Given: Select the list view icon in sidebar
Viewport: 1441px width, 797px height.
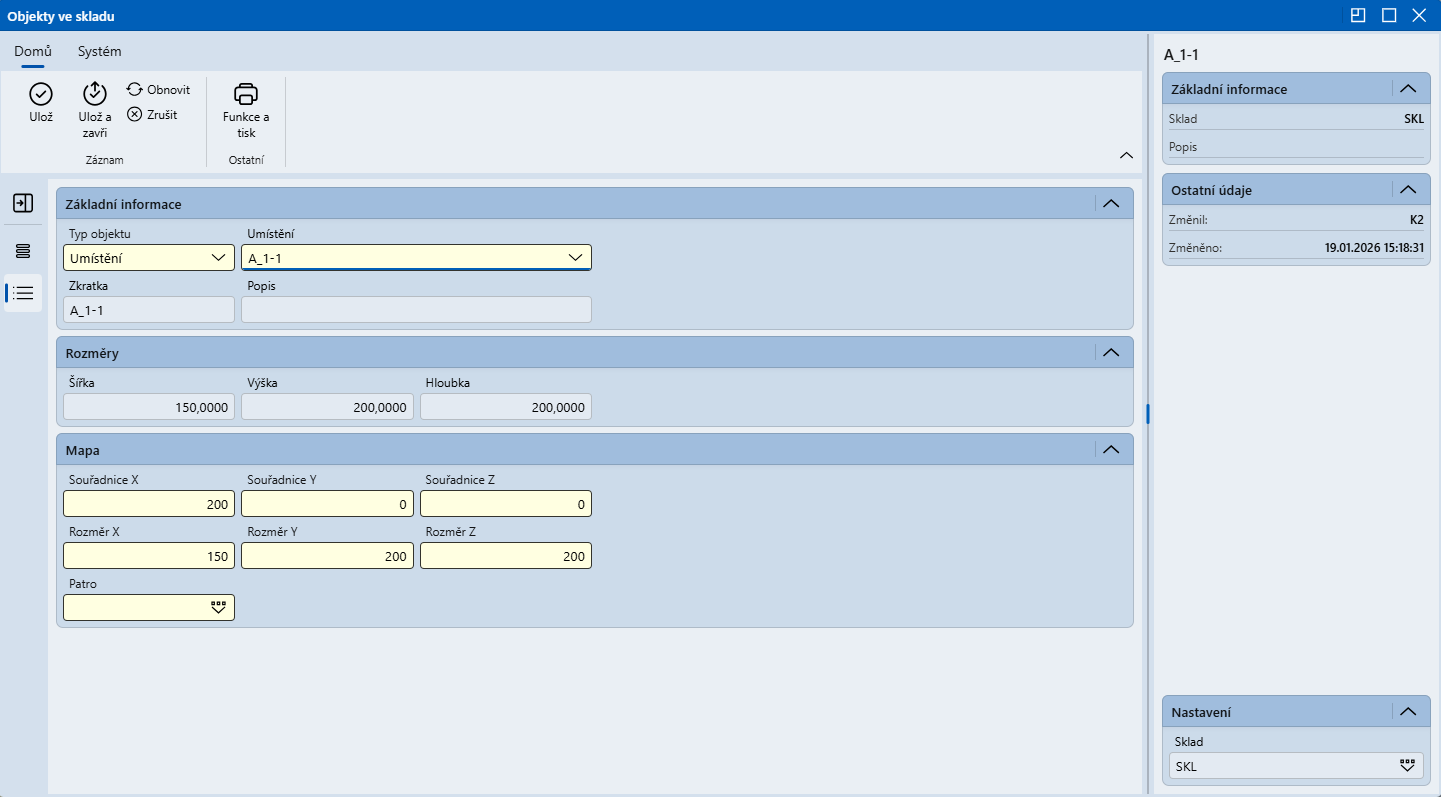Looking at the screenshot, I should (23, 293).
